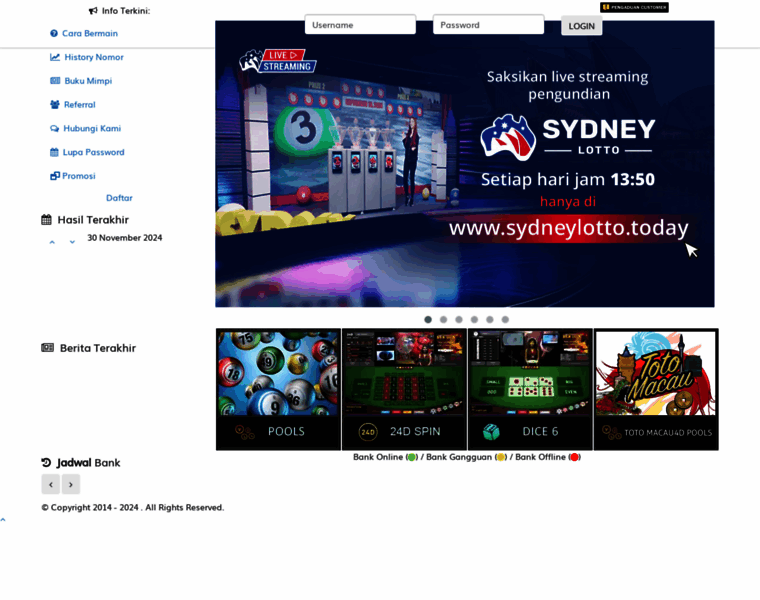This screenshot has height=600, width=760.
Task: Open the Toto Macau game thumbnail
Action: click(x=656, y=389)
